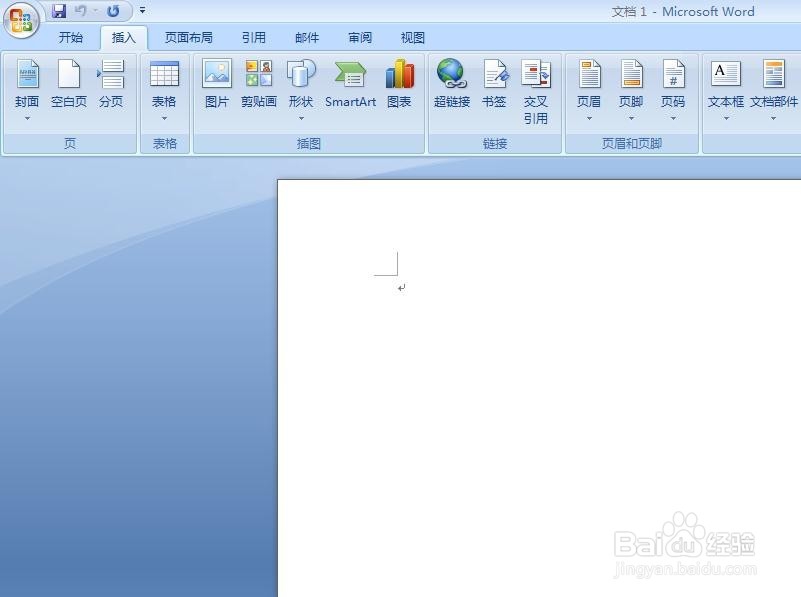The image size is (801, 597).
Task: Place cursor at paragraph mark in document
Action: [x=402, y=288]
